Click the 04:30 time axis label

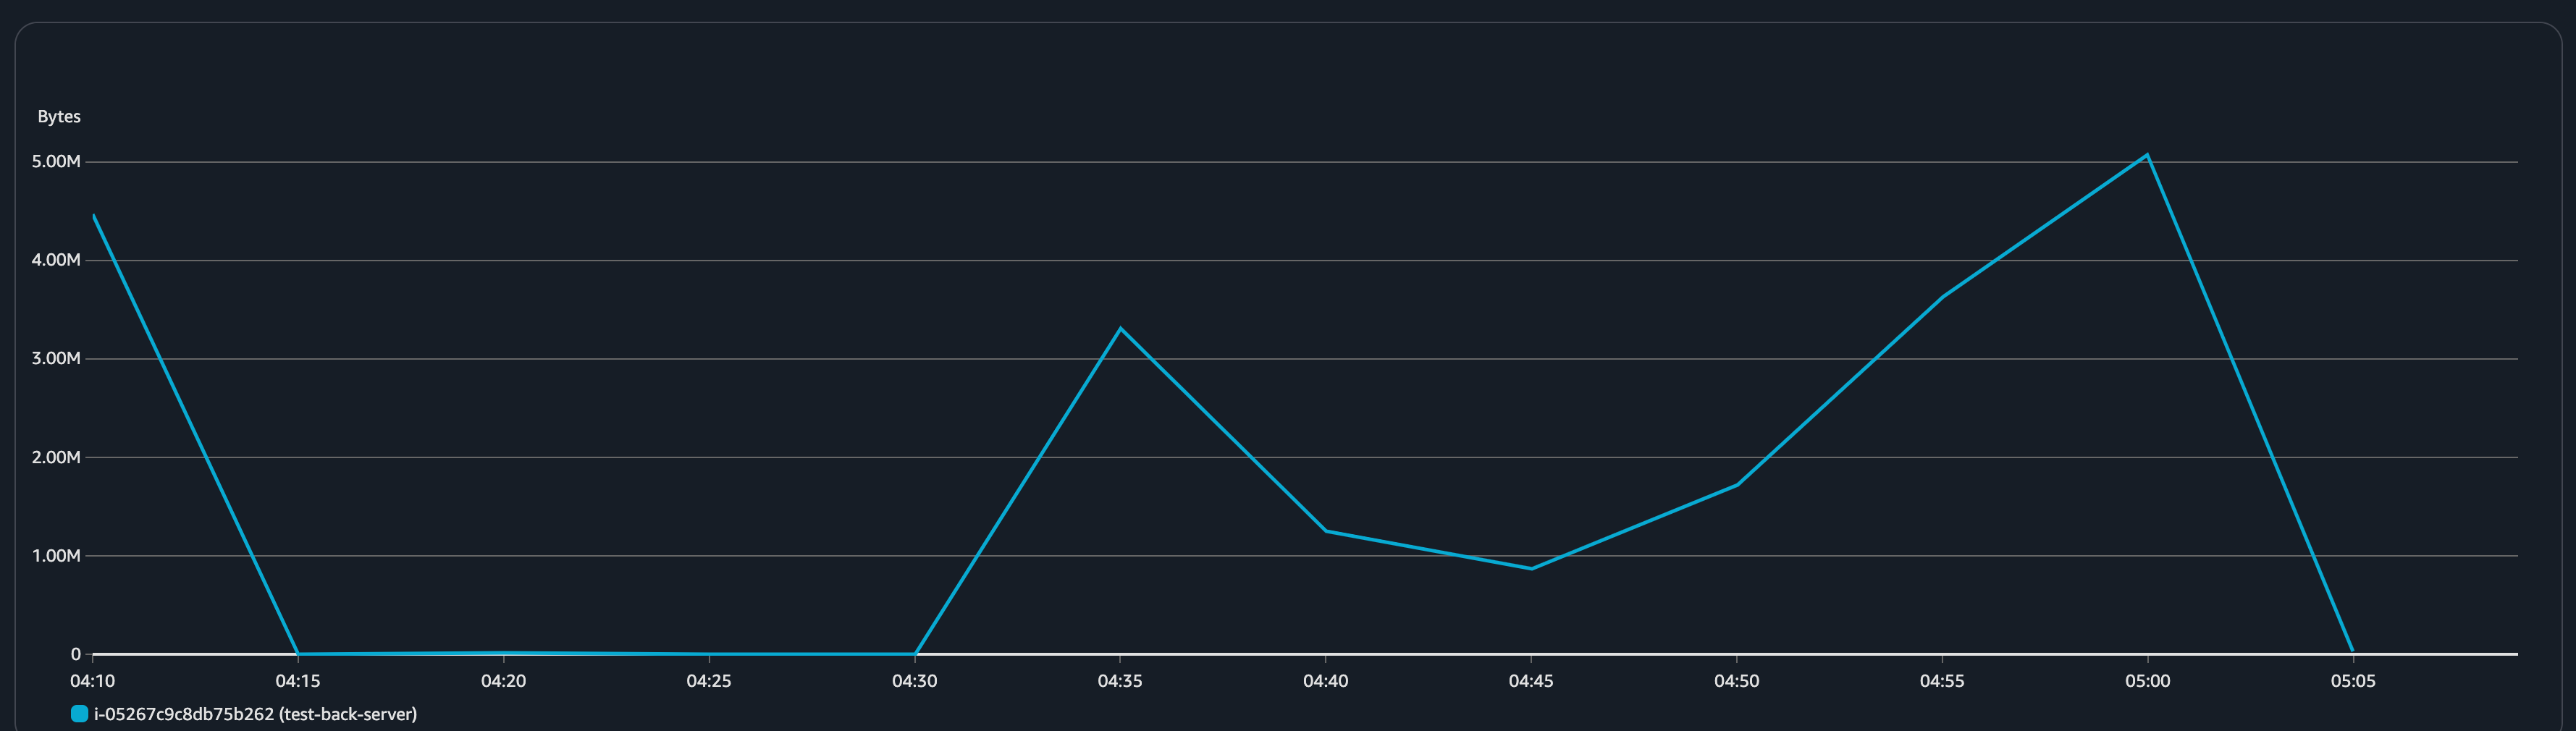point(915,681)
